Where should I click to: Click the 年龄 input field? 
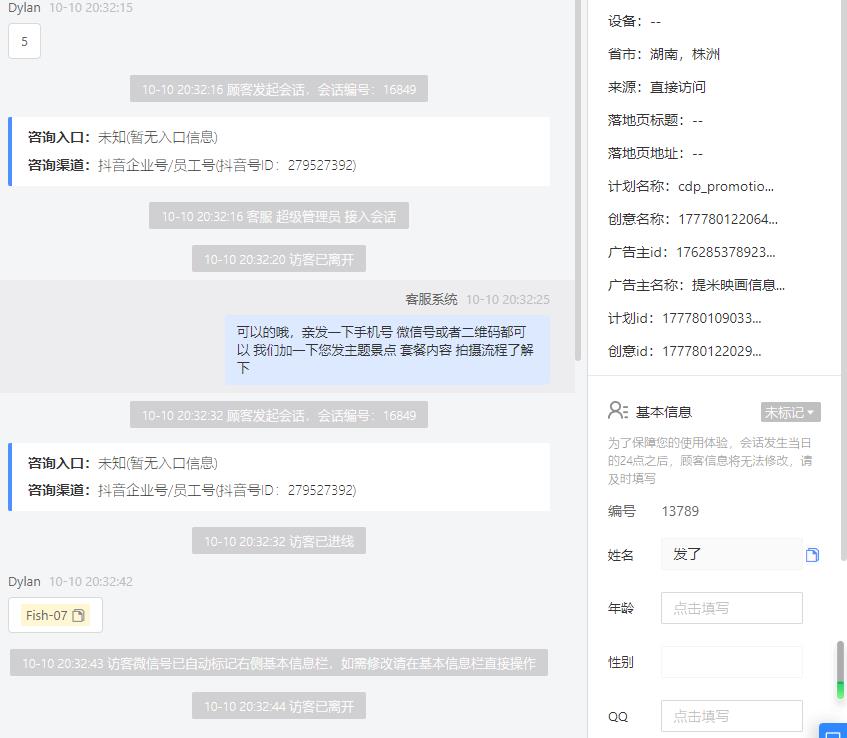tap(731, 608)
